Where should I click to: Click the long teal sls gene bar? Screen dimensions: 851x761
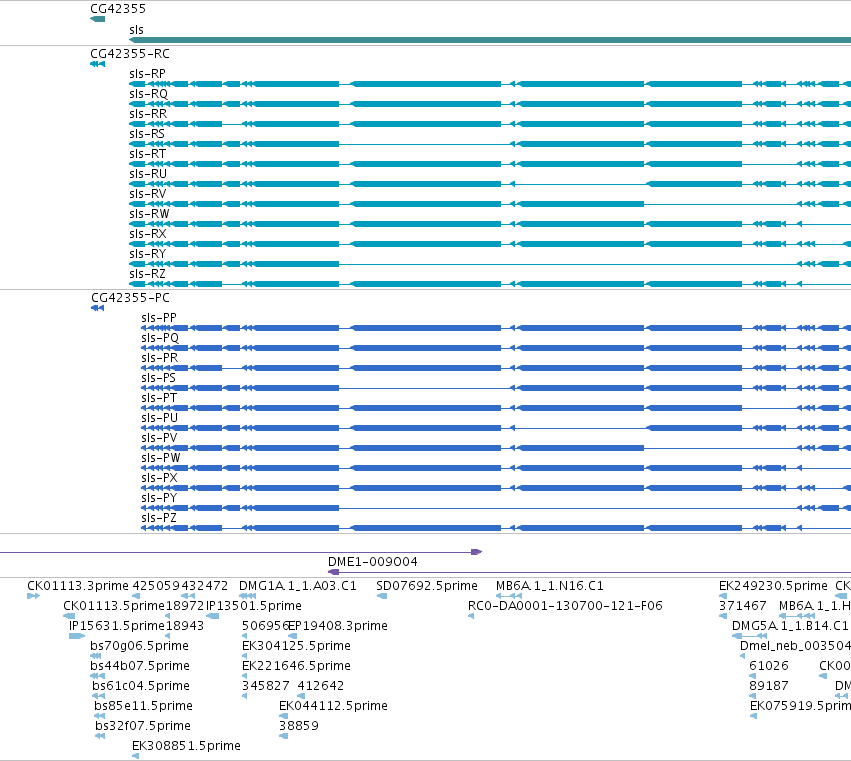pyautogui.click(x=490, y=40)
